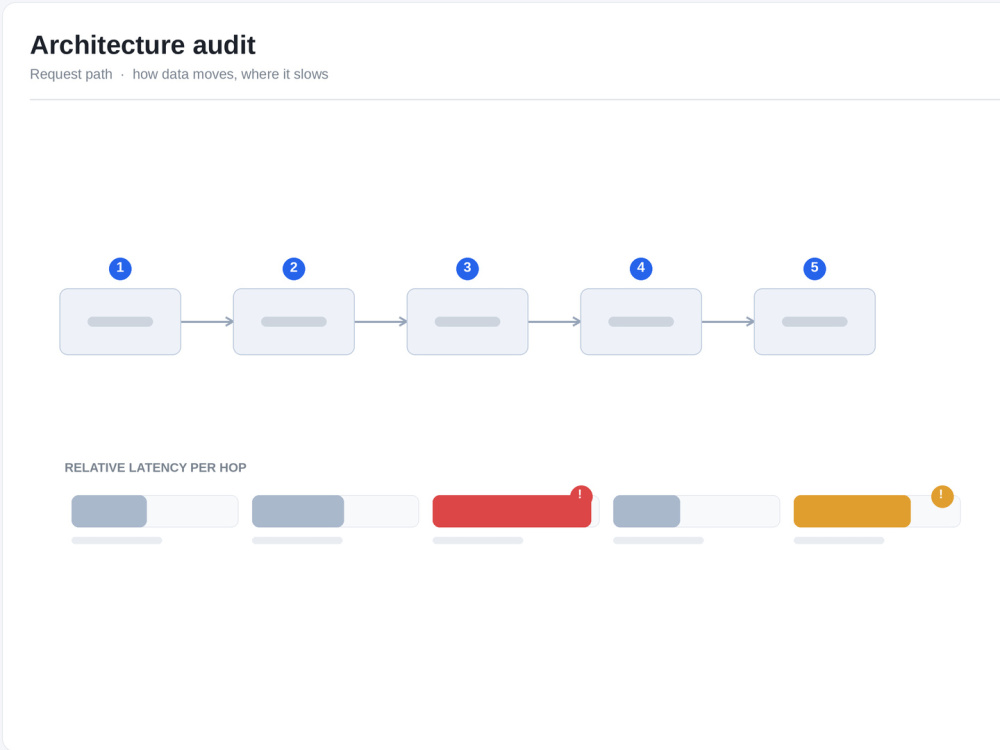Open the node box under step 2

293,321
